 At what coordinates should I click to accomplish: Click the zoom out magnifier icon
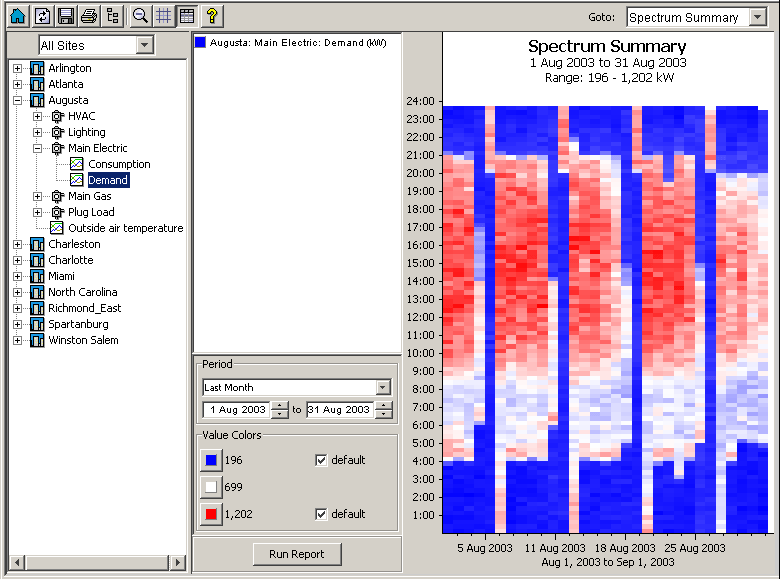click(141, 16)
